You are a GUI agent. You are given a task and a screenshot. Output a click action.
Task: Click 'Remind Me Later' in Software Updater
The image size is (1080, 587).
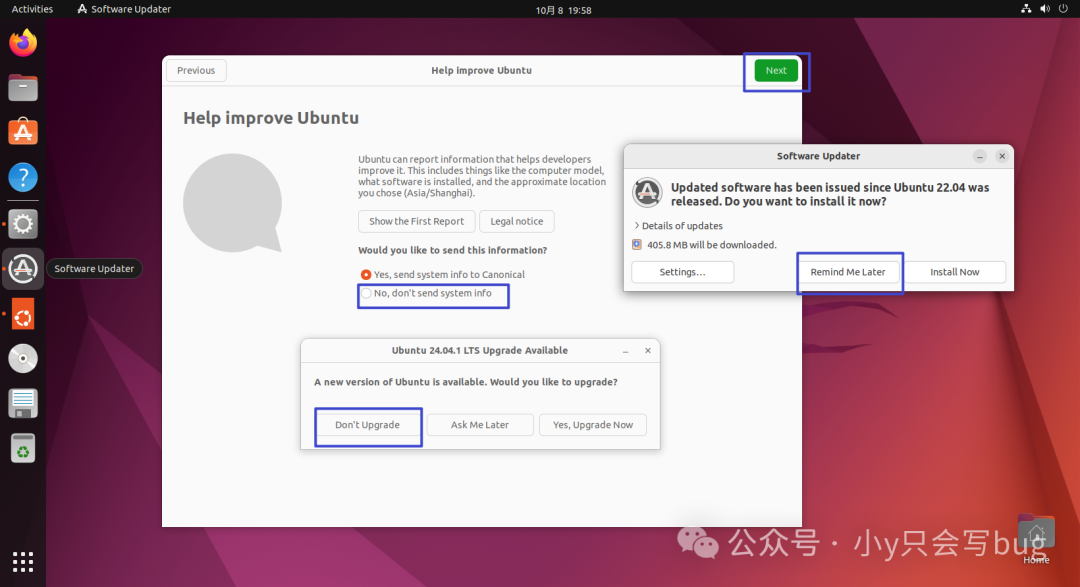point(849,271)
